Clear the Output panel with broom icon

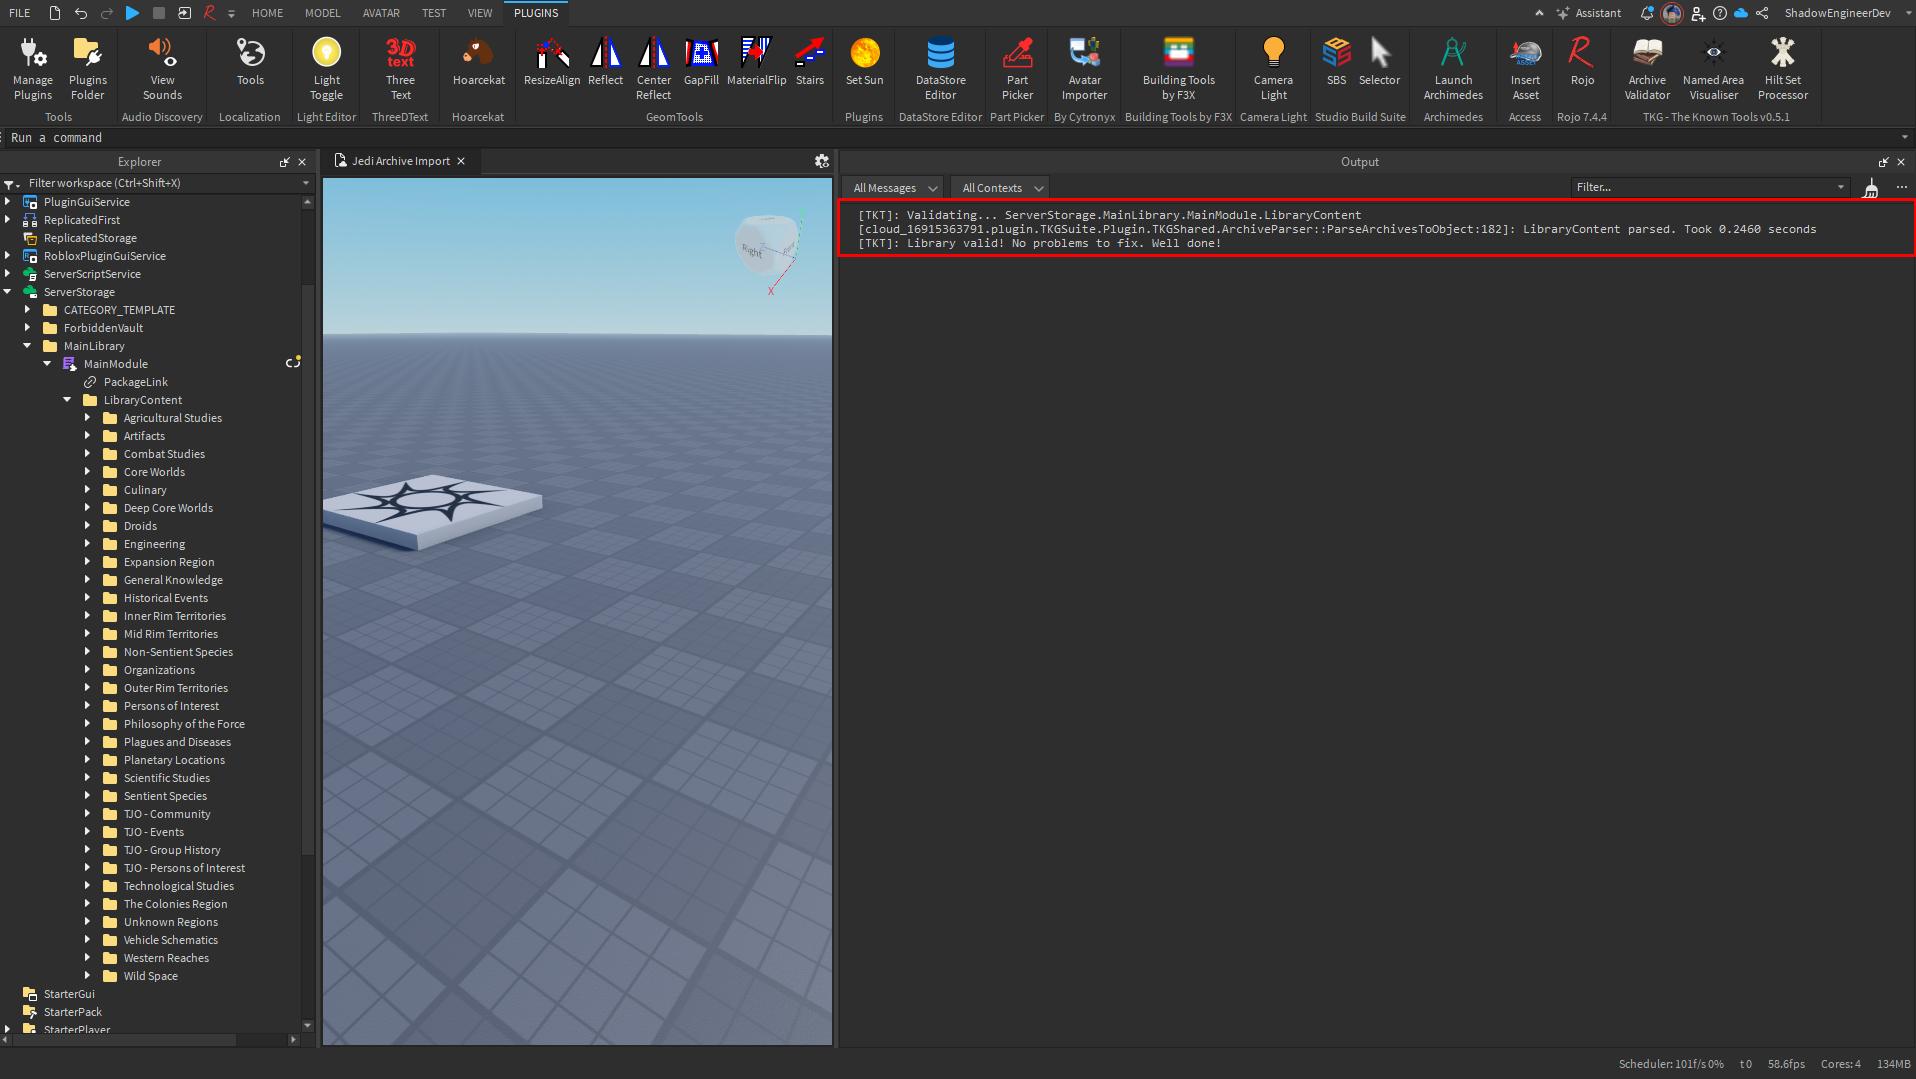point(1870,188)
